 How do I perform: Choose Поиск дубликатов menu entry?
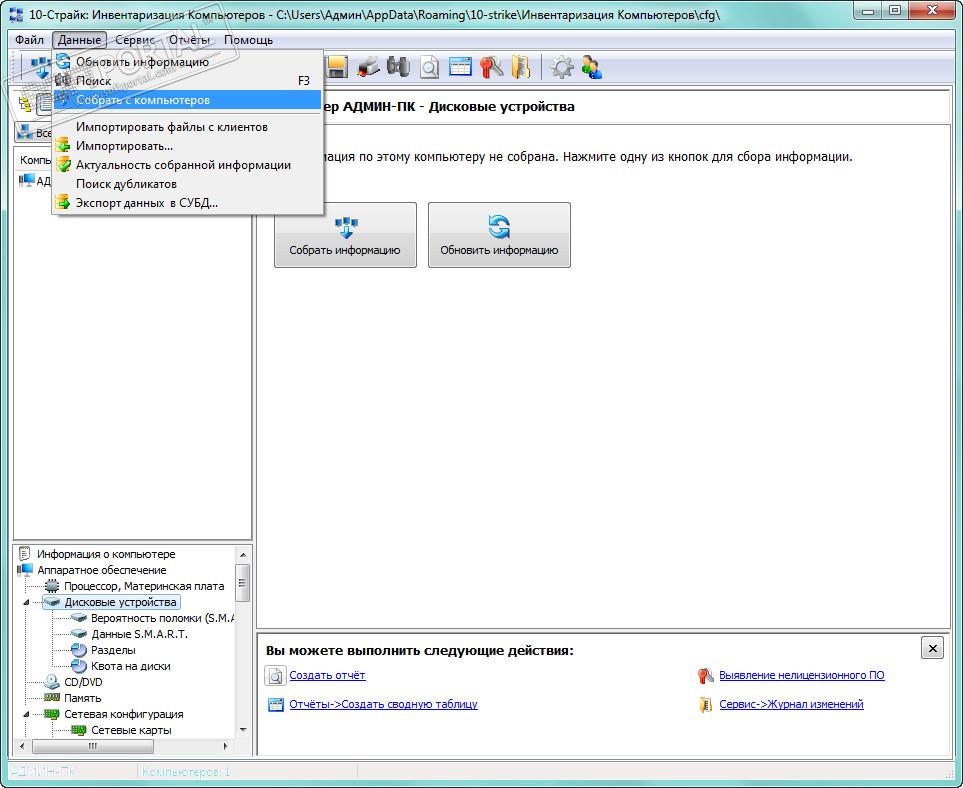pyautogui.click(x=187, y=184)
